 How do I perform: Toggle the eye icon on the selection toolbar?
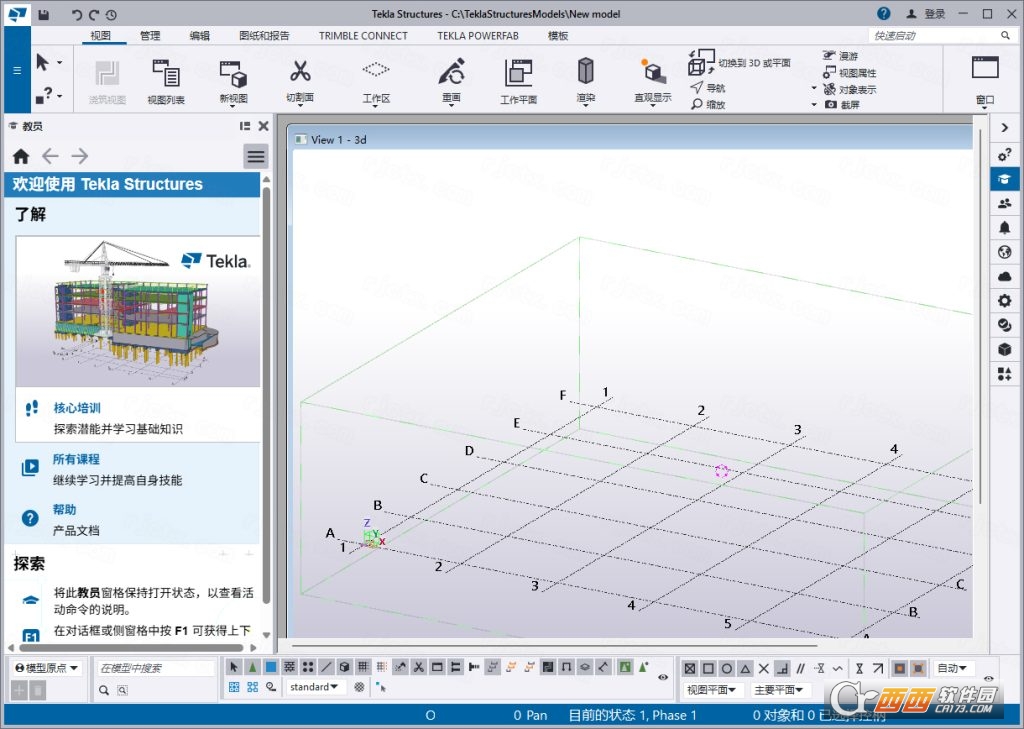[x=663, y=677]
